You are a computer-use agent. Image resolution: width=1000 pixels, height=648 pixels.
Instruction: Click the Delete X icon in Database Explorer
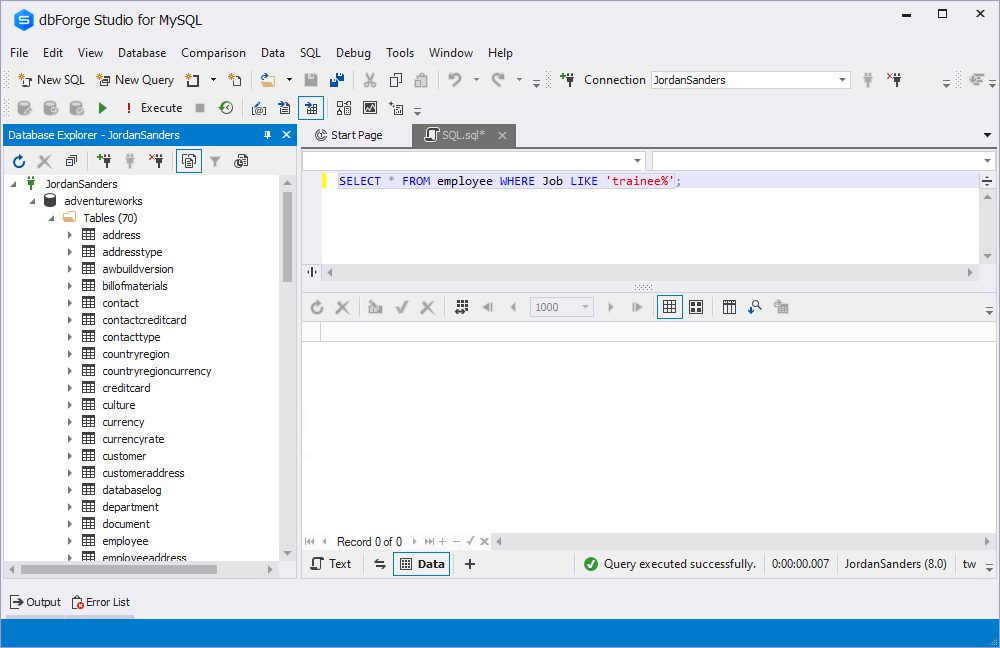tap(45, 161)
